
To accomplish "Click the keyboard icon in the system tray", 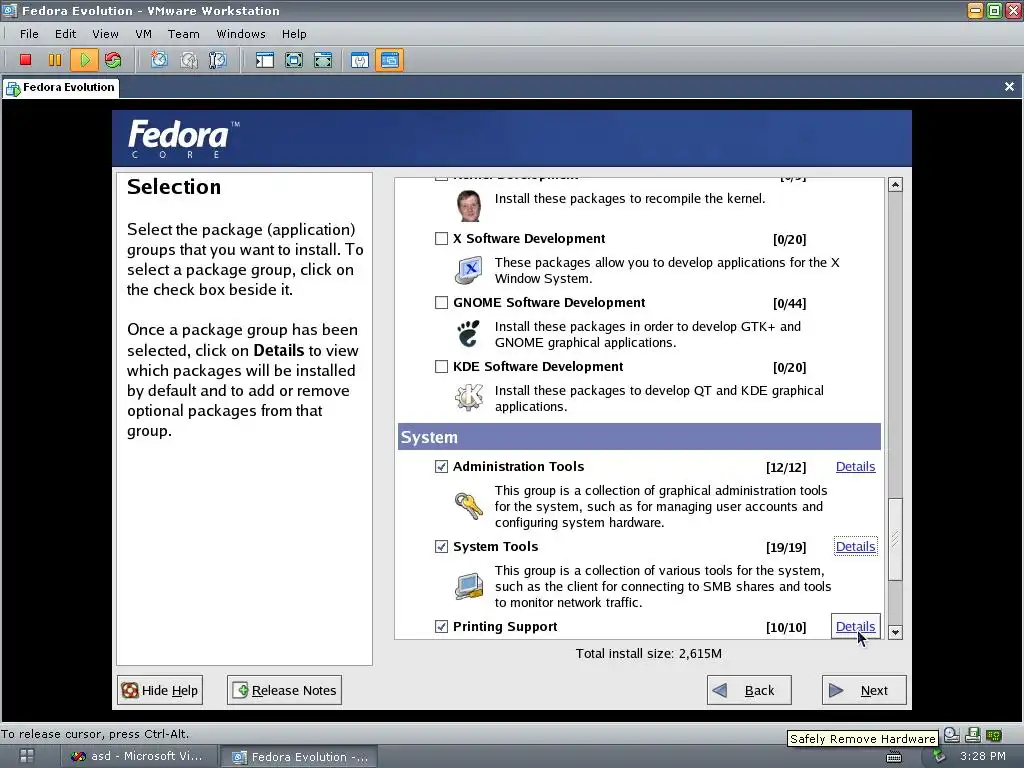I will [x=894, y=757].
